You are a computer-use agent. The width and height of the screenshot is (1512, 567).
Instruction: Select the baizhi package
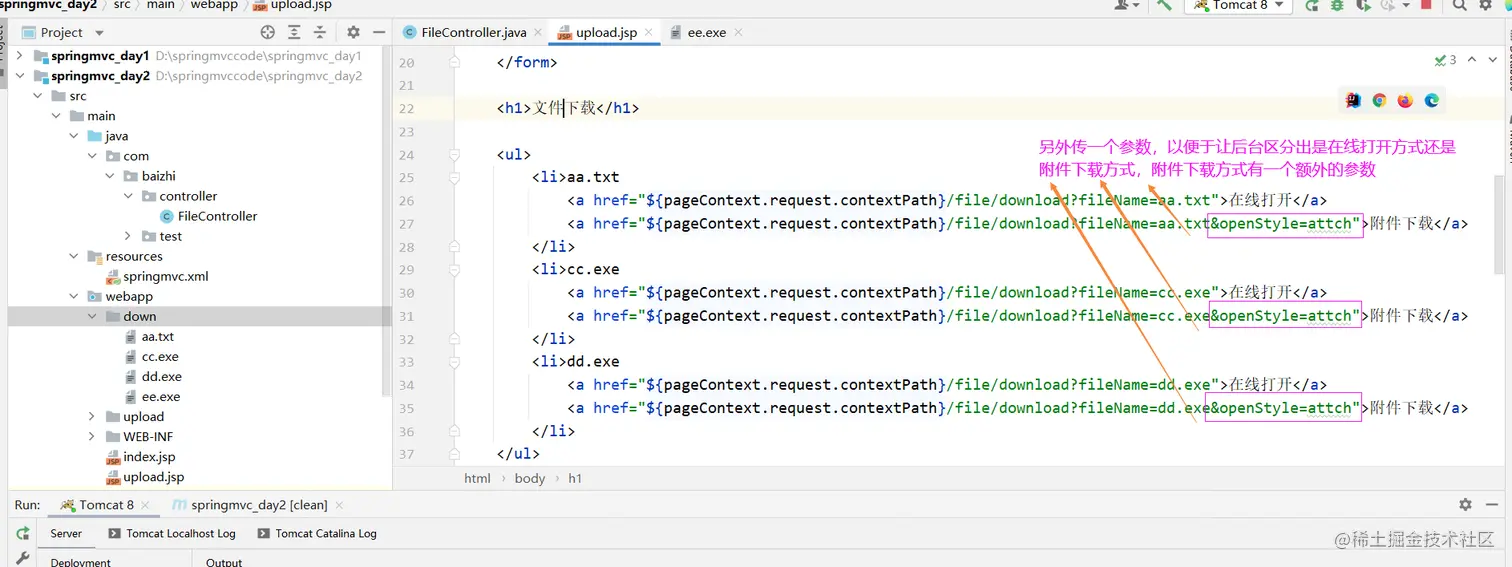click(149, 176)
